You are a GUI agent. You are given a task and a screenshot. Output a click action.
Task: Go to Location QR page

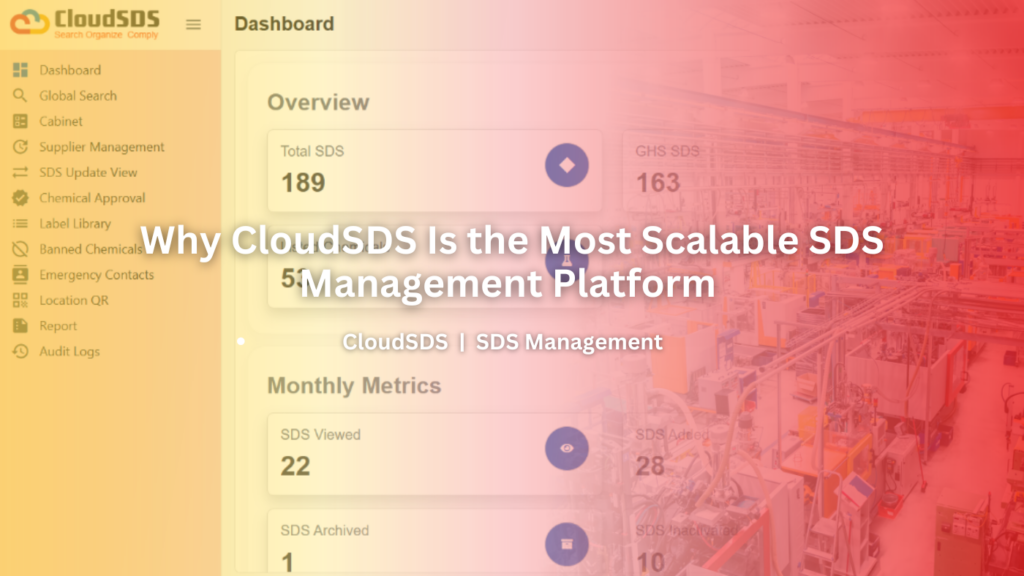point(74,300)
